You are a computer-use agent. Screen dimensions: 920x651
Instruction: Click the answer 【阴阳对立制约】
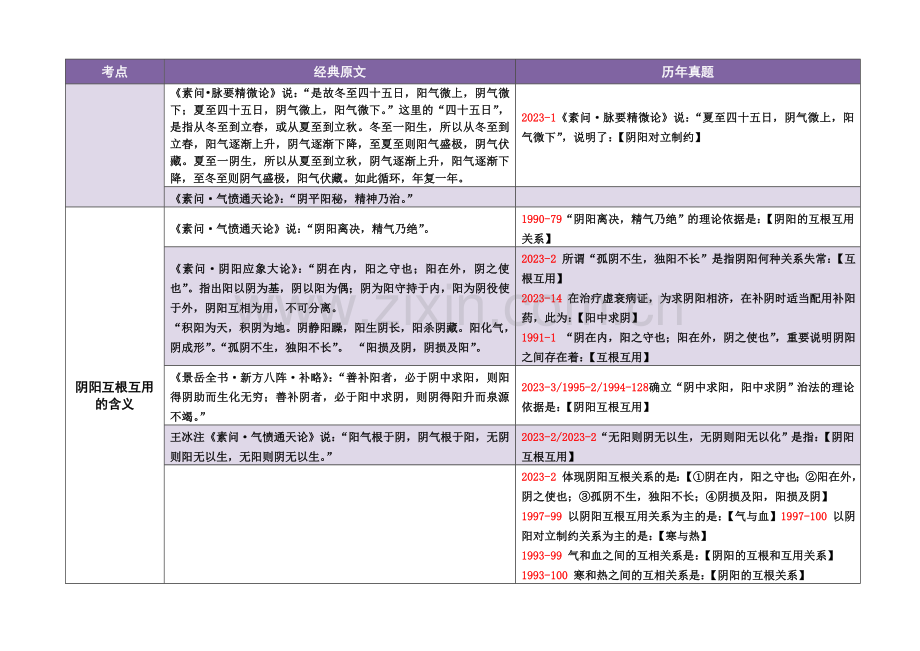(x=659, y=137)
